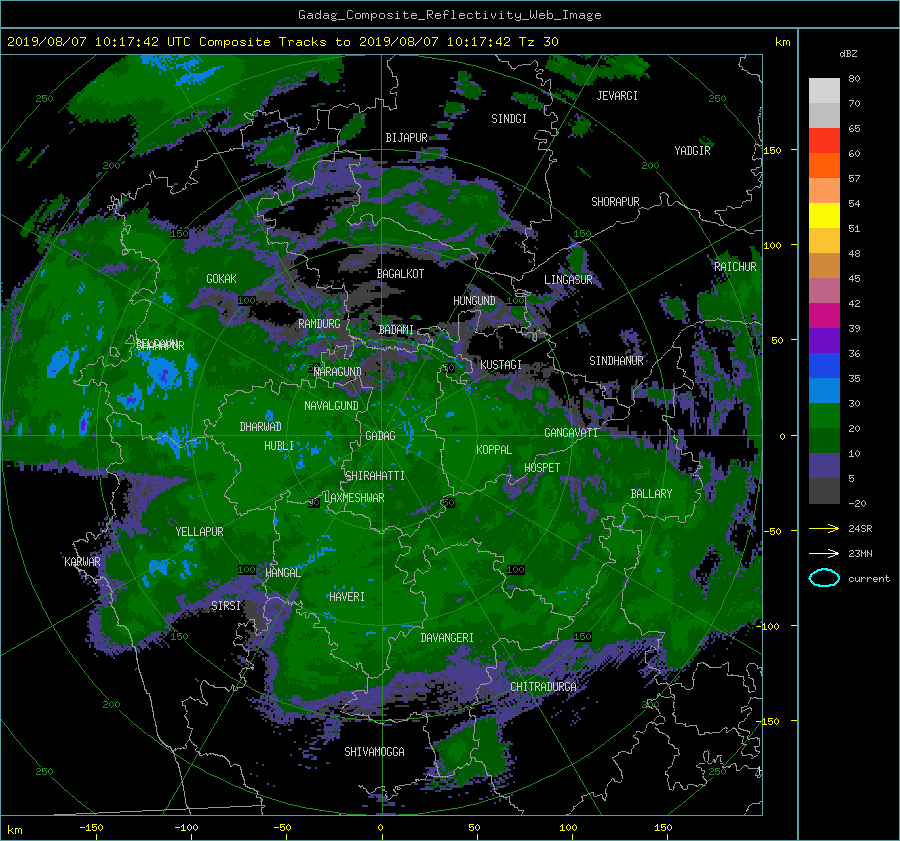Click the BALLARY city label
This screenshot has height=841, width=900.
click(x=651, y=494)
